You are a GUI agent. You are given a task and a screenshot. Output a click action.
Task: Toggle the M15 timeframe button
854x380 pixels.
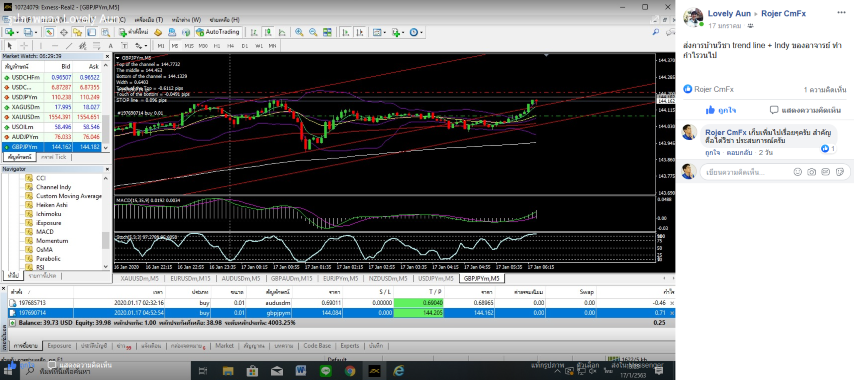(x=188, y=46)
